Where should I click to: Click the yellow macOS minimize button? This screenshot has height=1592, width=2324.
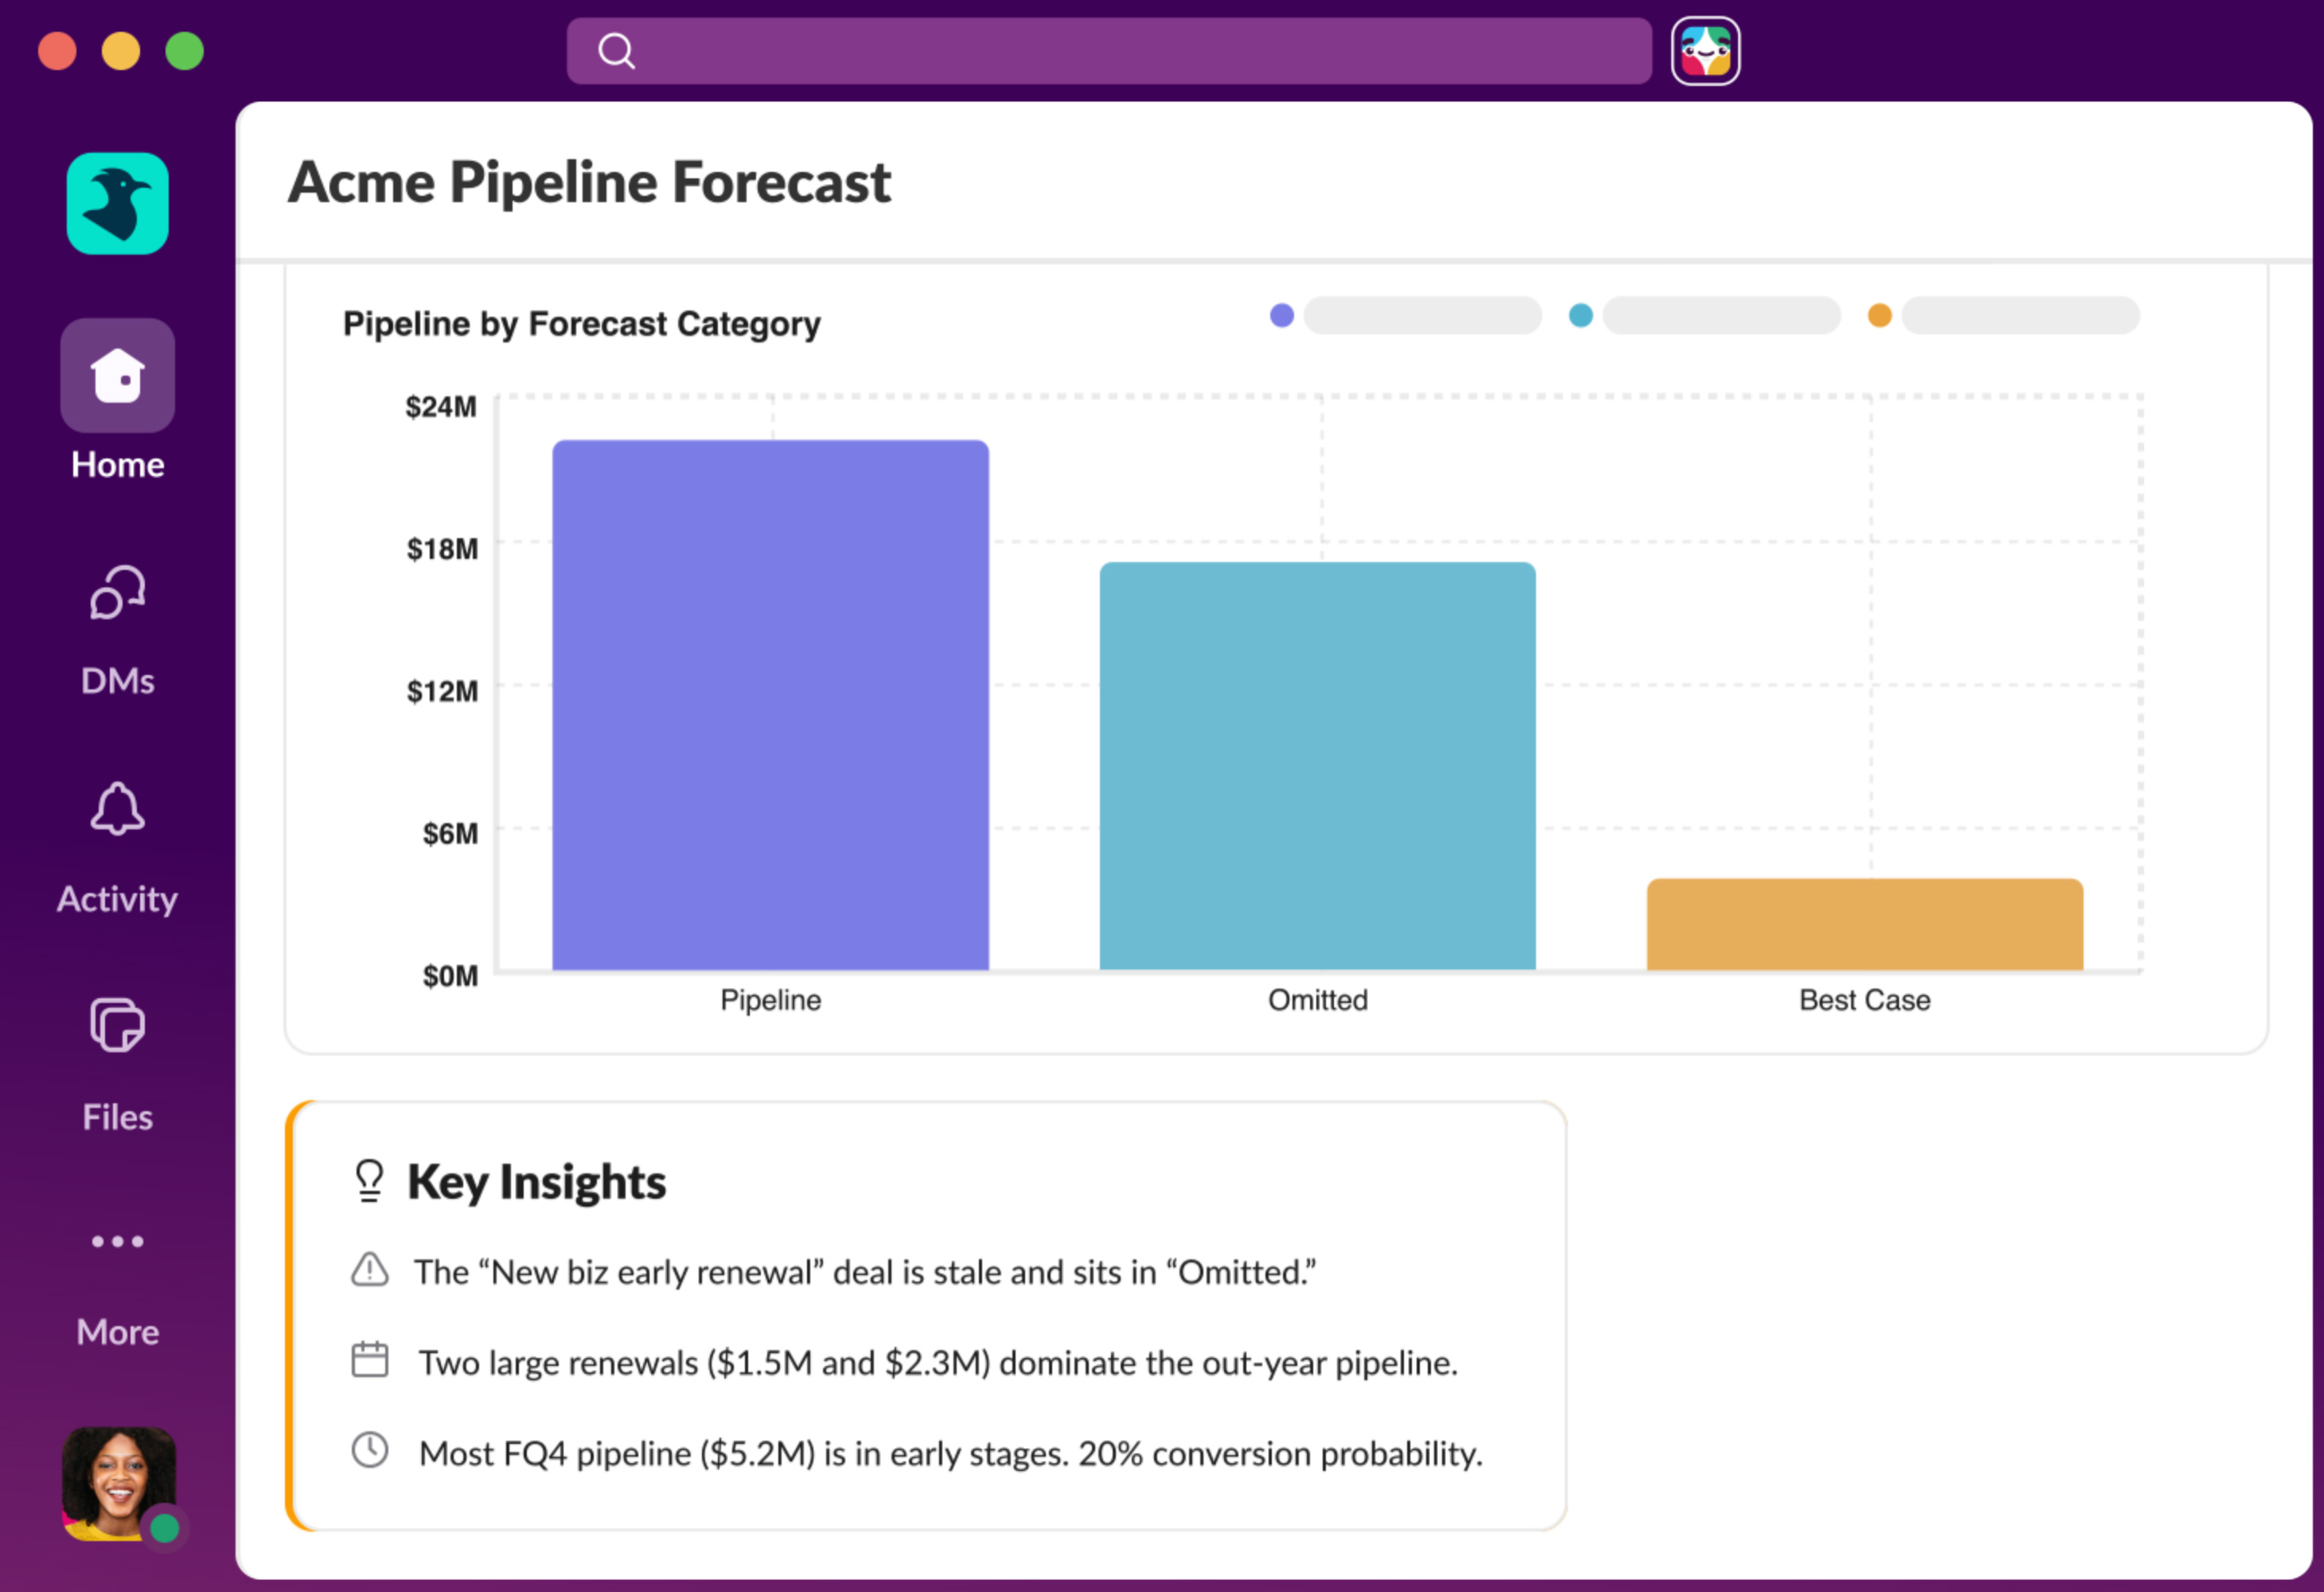121,51
